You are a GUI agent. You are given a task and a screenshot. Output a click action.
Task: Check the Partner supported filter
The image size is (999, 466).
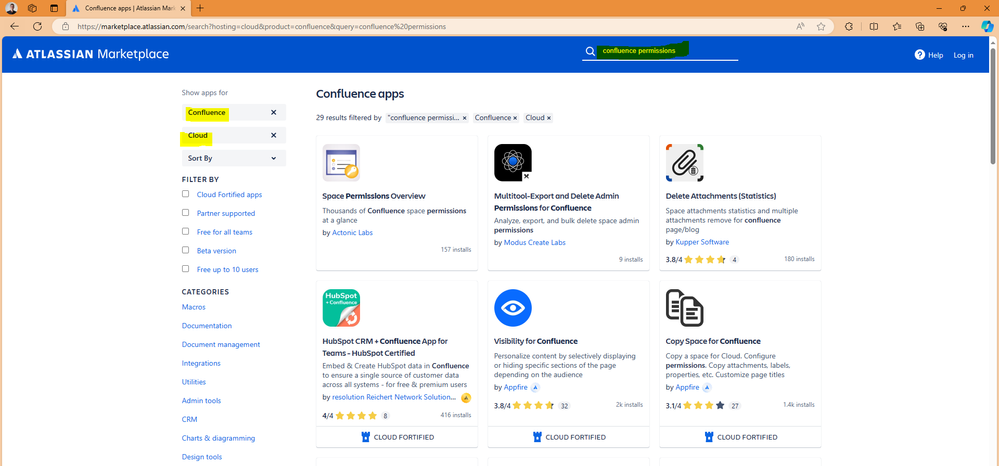pyautogui.click(x=185, y=212)
